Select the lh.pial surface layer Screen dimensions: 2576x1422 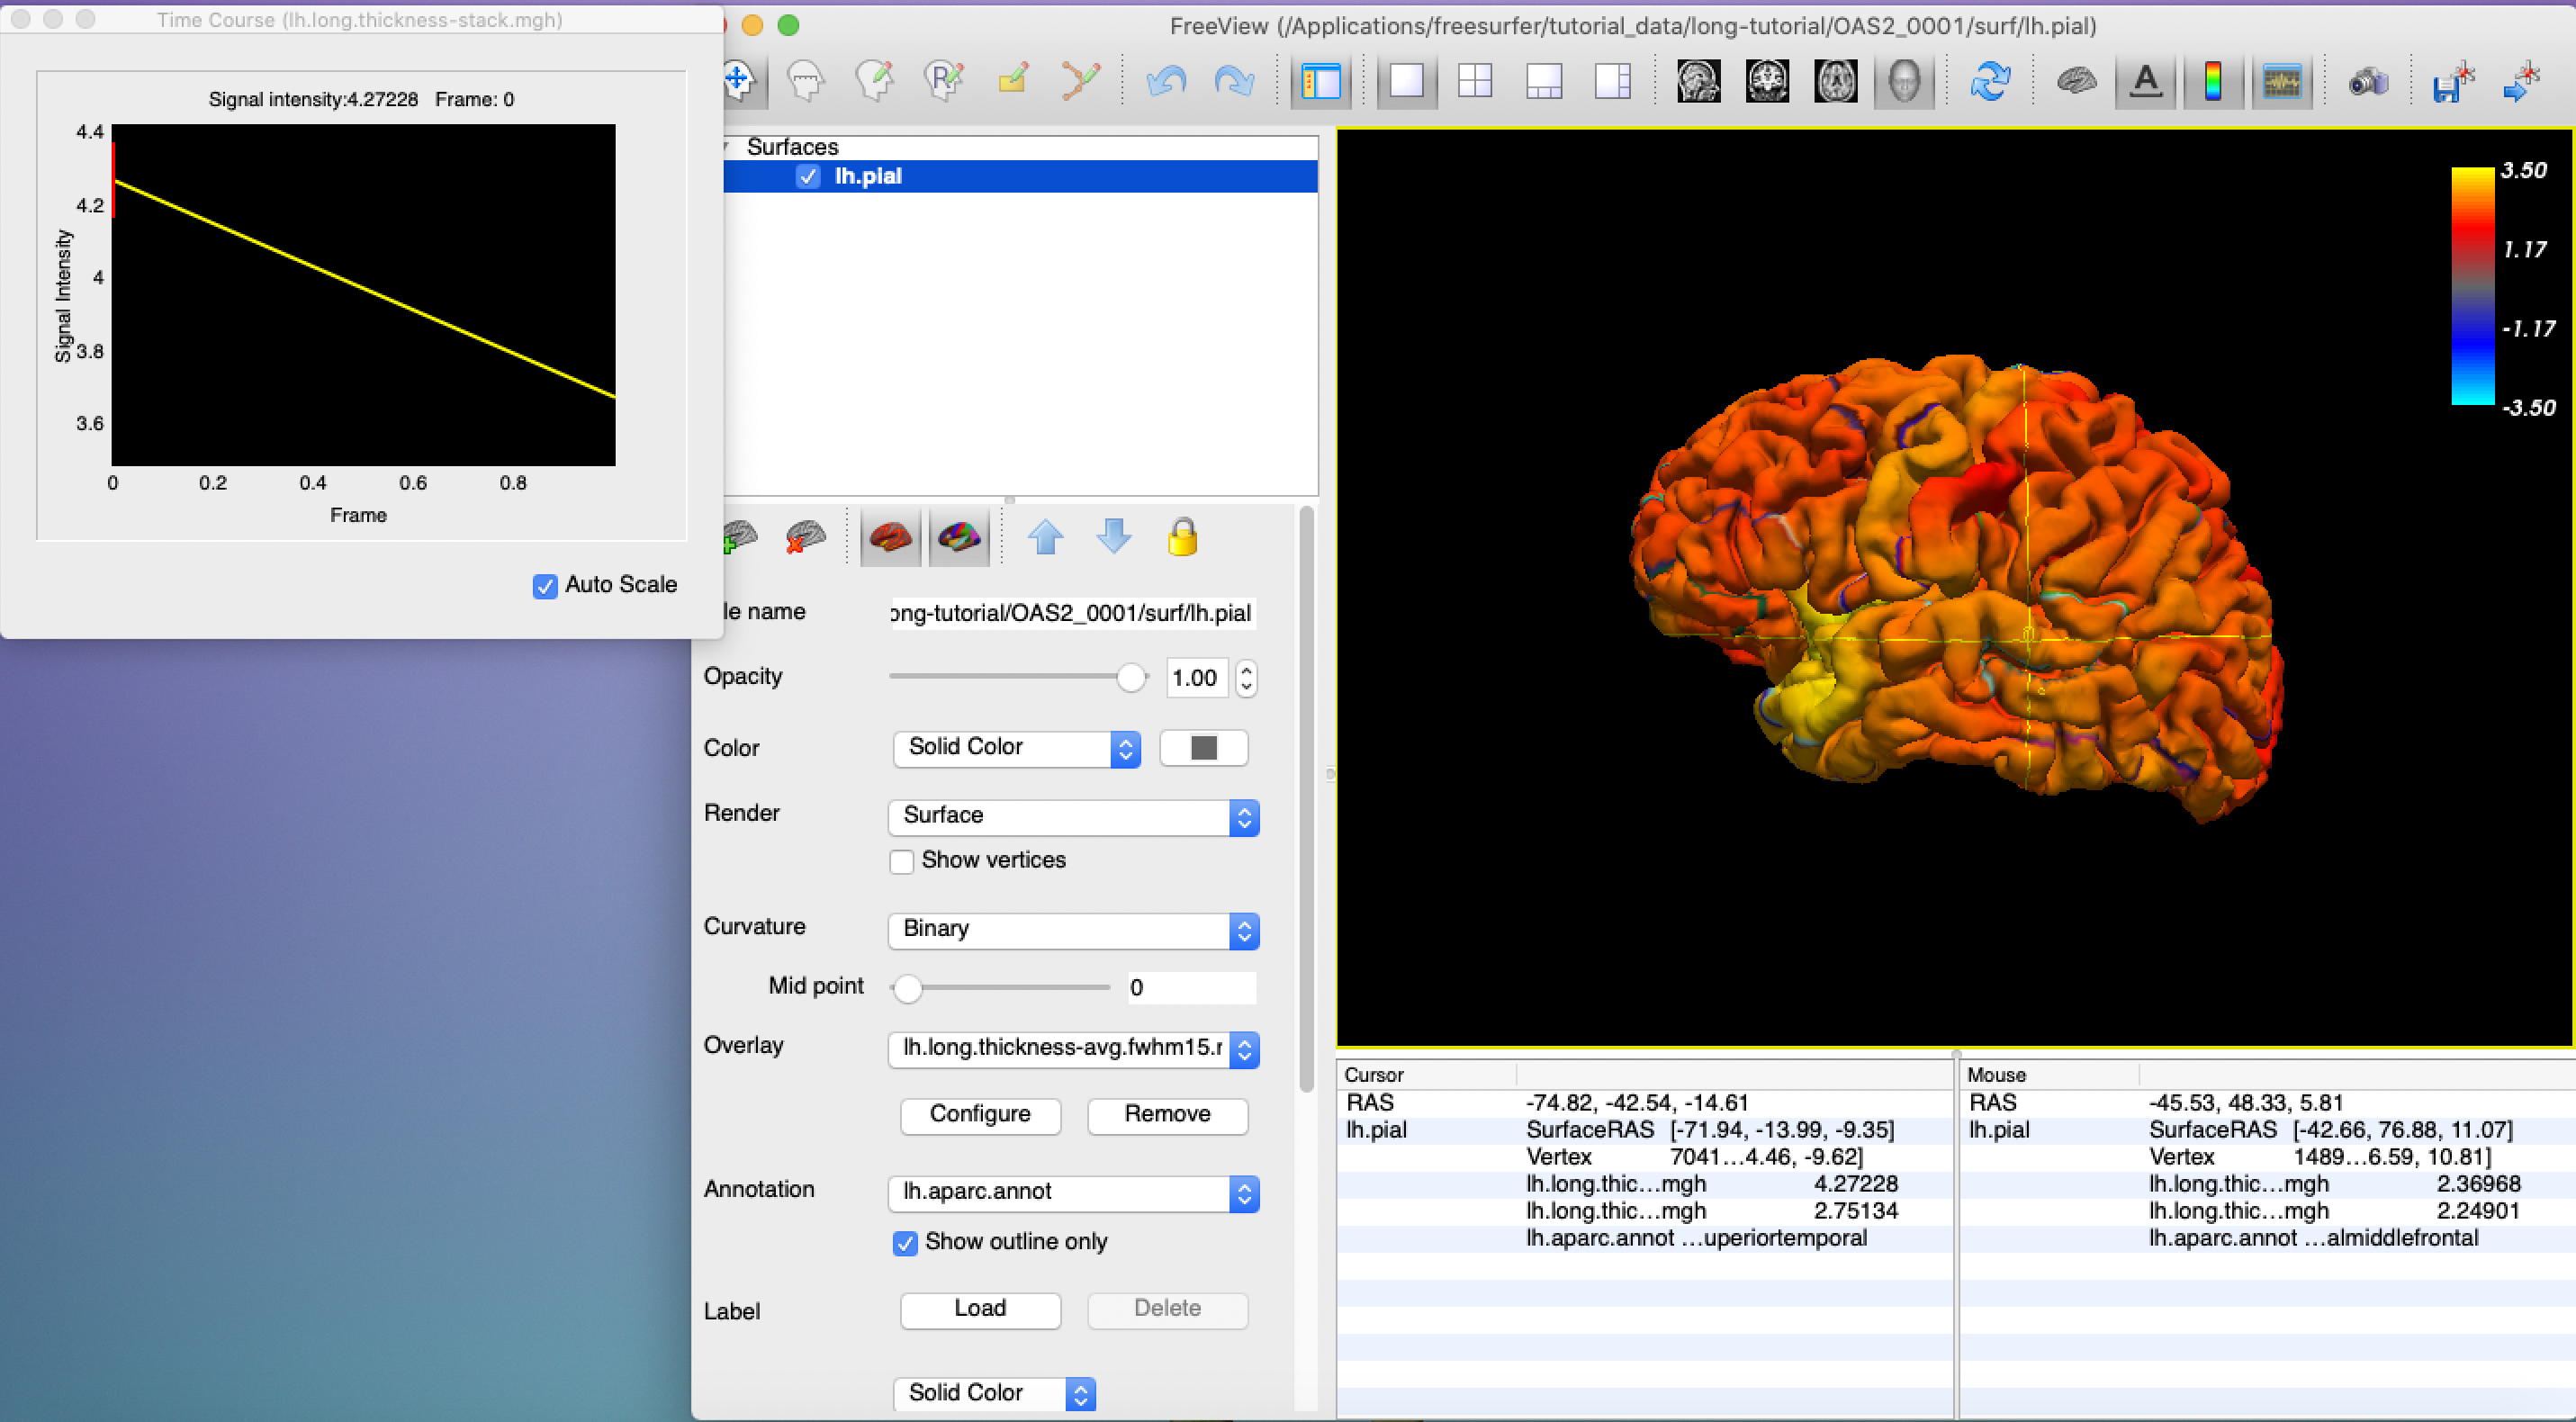click(x=868, y=177)
